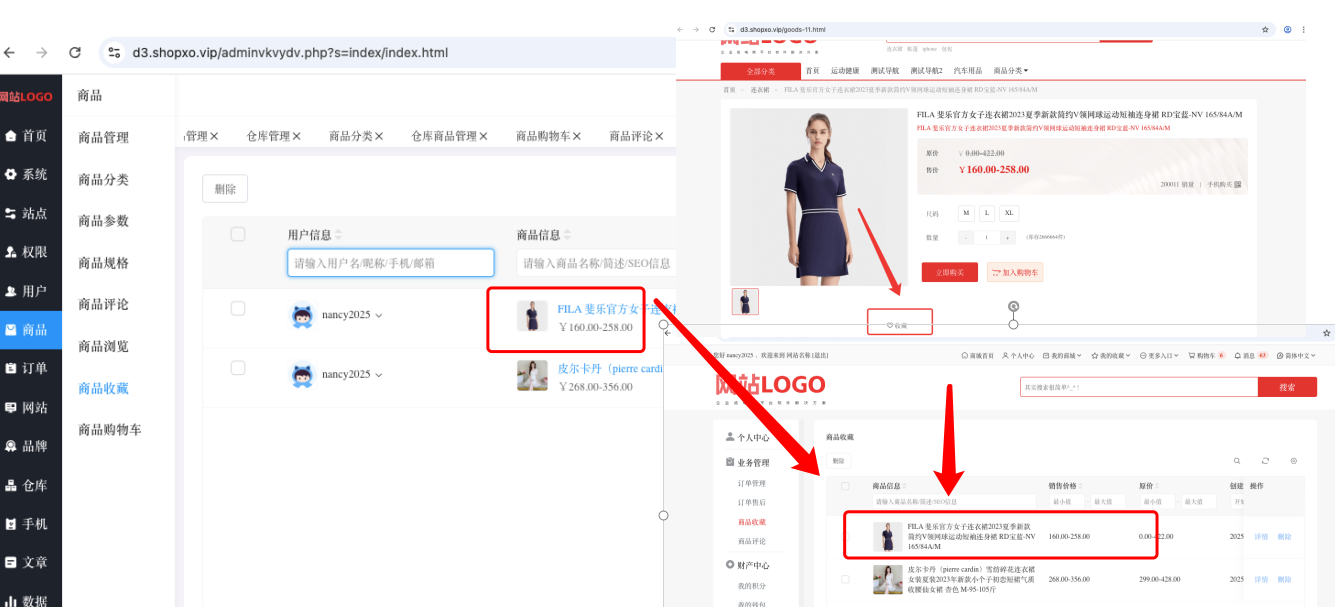Open 仓库 in the admin sidebar
The image size is (1335, 609).
[x=27, y=485]
